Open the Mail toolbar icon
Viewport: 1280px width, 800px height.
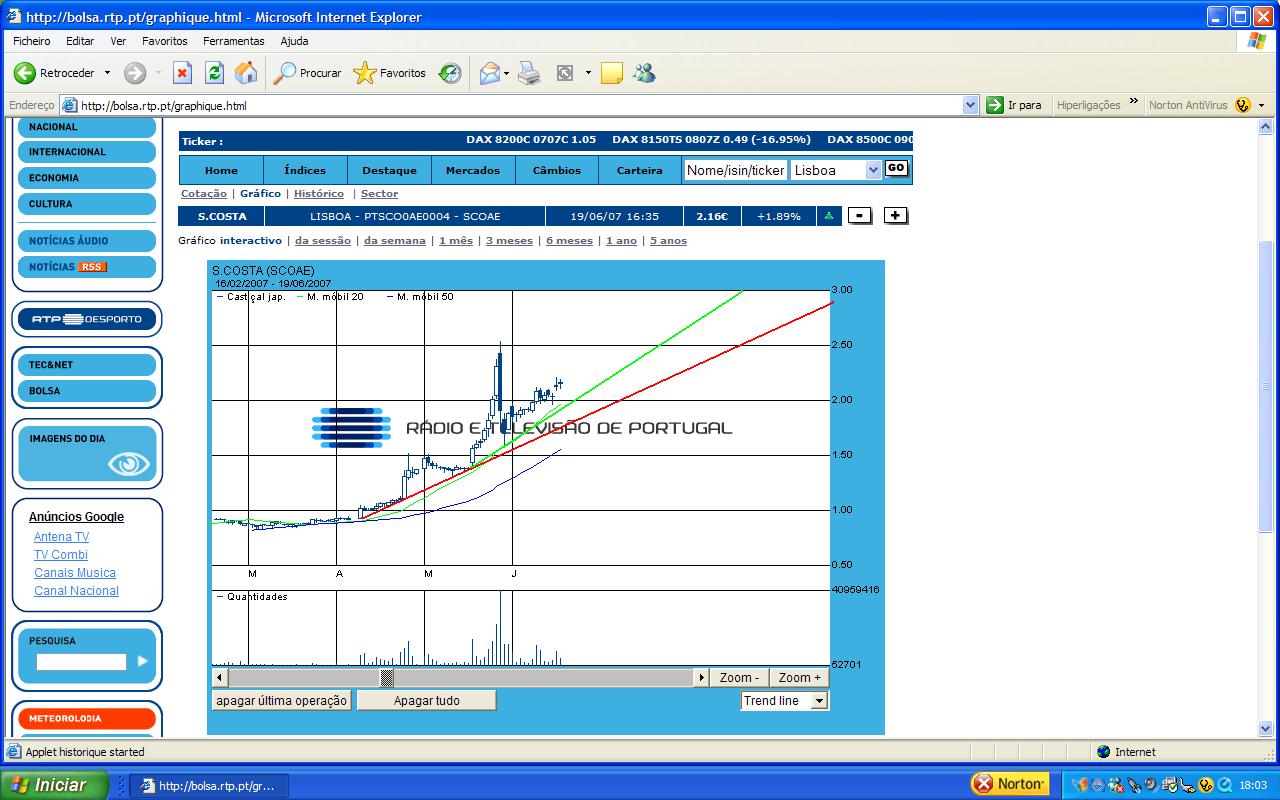(489, 73)
